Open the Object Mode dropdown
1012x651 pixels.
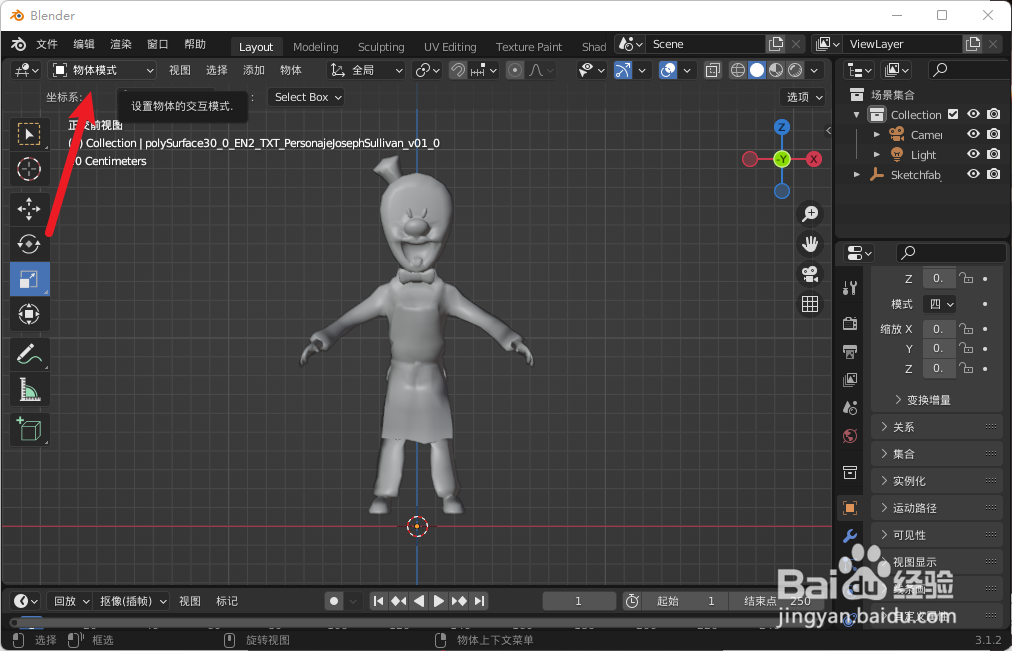(103, 70)
